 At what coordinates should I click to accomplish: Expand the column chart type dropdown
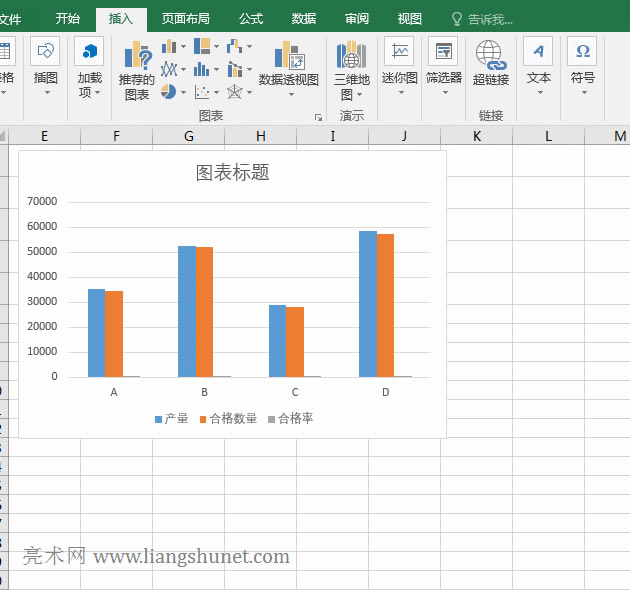(x=174, y=47)
